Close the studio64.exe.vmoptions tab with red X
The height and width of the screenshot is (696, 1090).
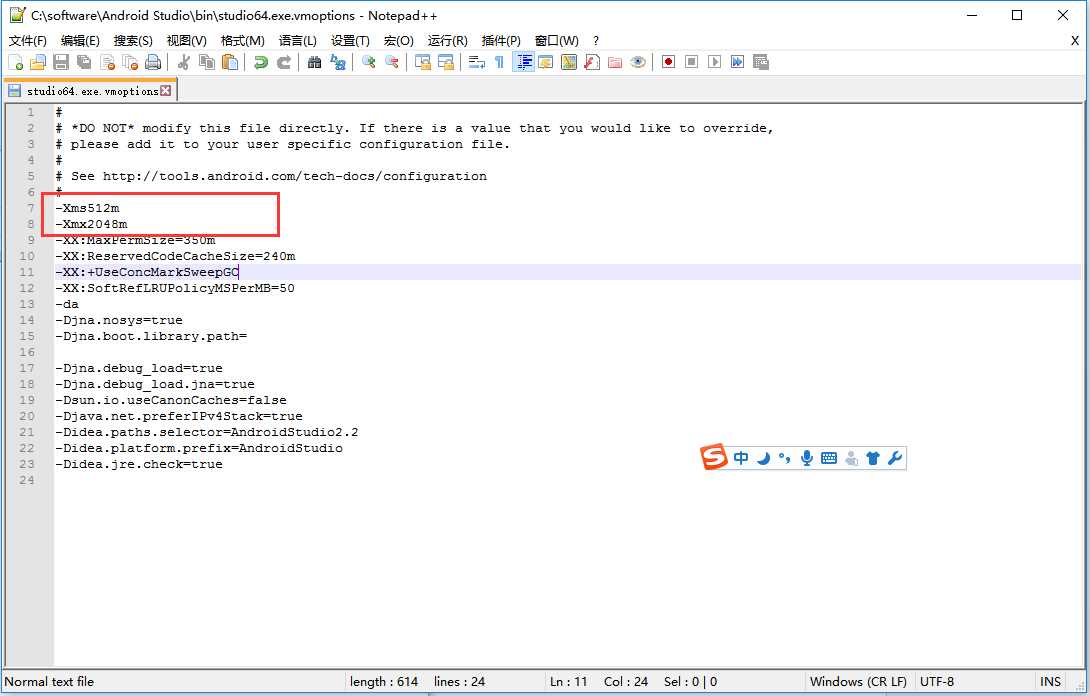[165, 90]
